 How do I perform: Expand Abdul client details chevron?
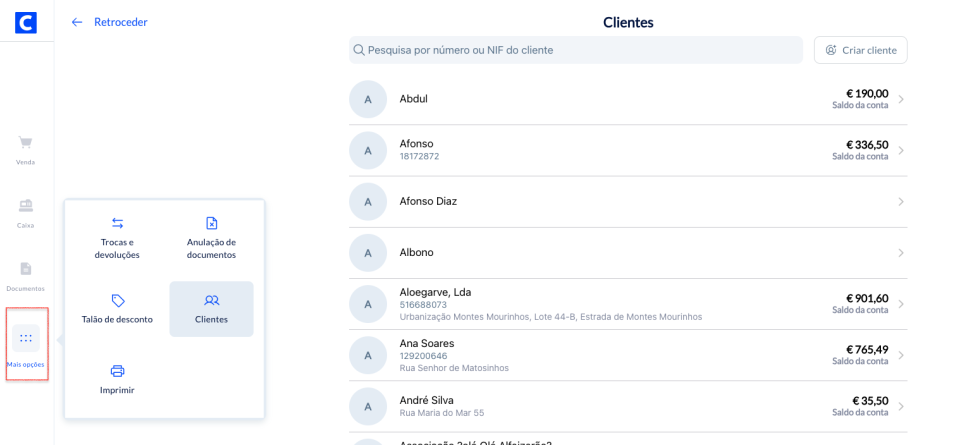(x=900, y=99)
